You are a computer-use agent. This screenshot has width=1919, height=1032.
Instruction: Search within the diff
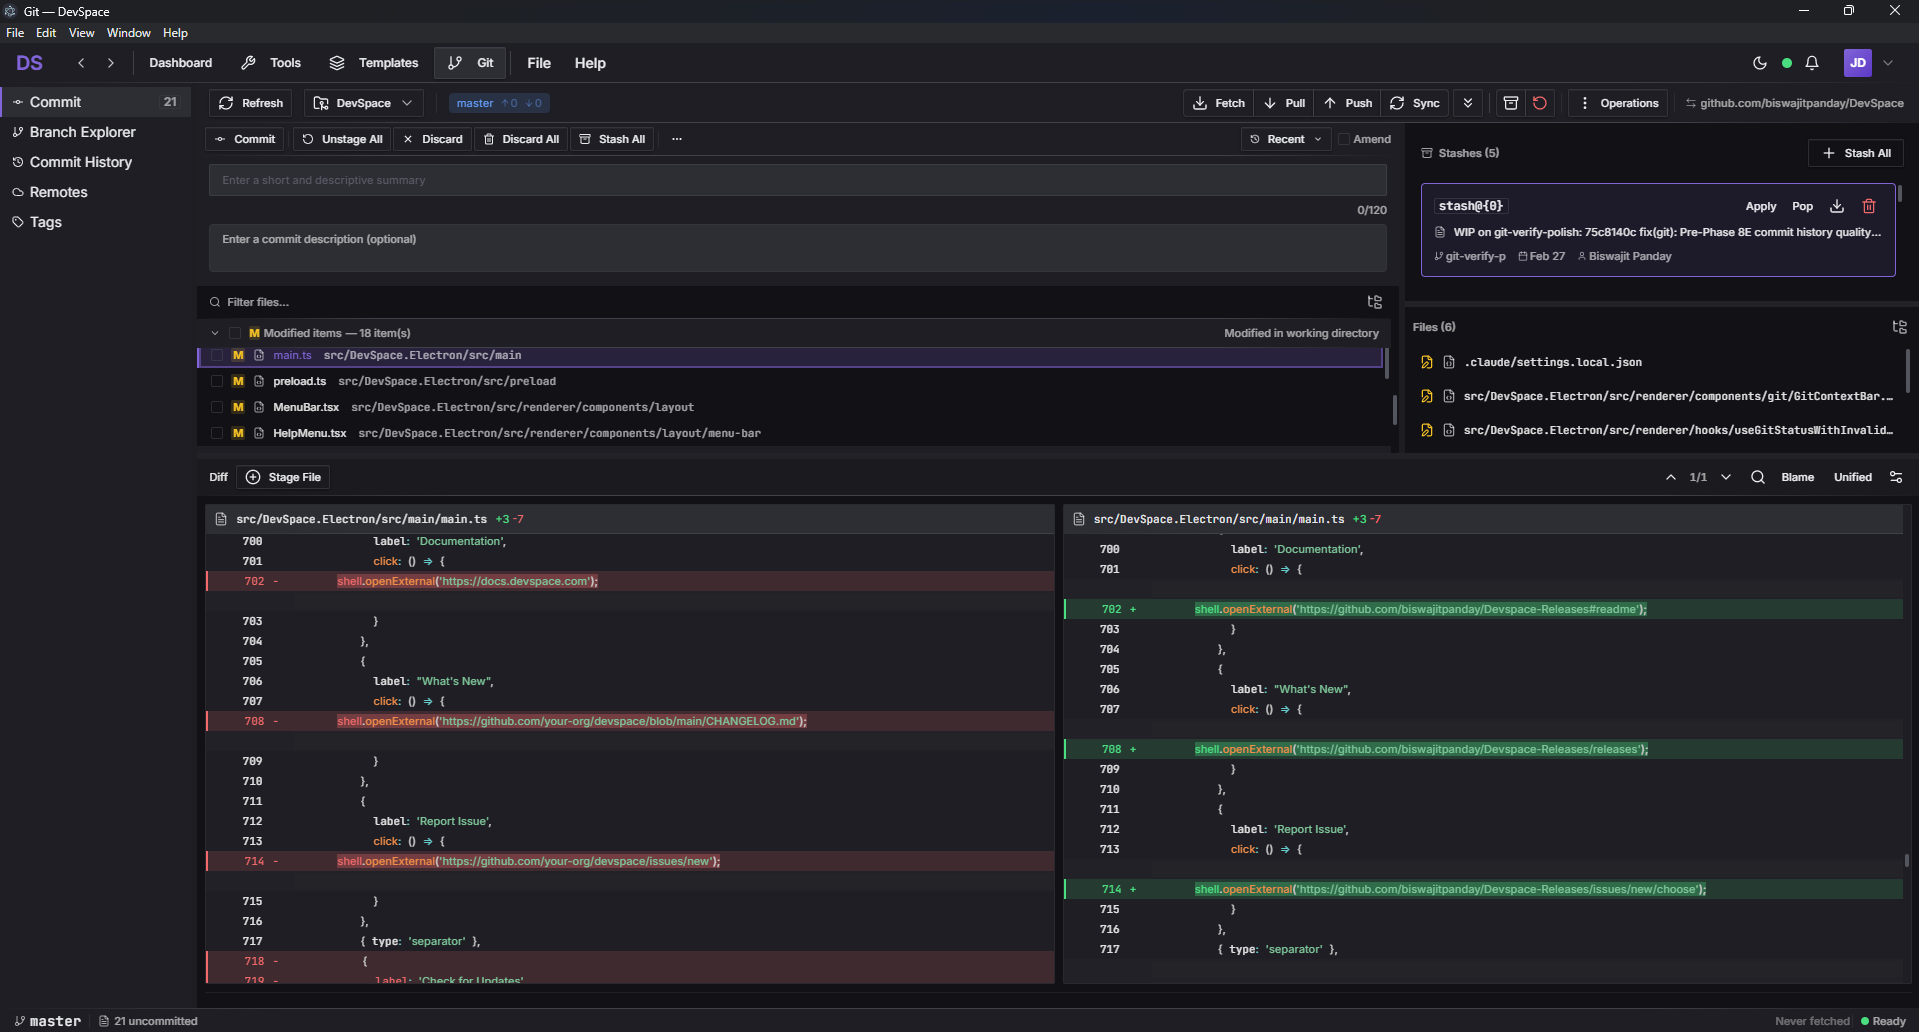[x=1758, y=477]
